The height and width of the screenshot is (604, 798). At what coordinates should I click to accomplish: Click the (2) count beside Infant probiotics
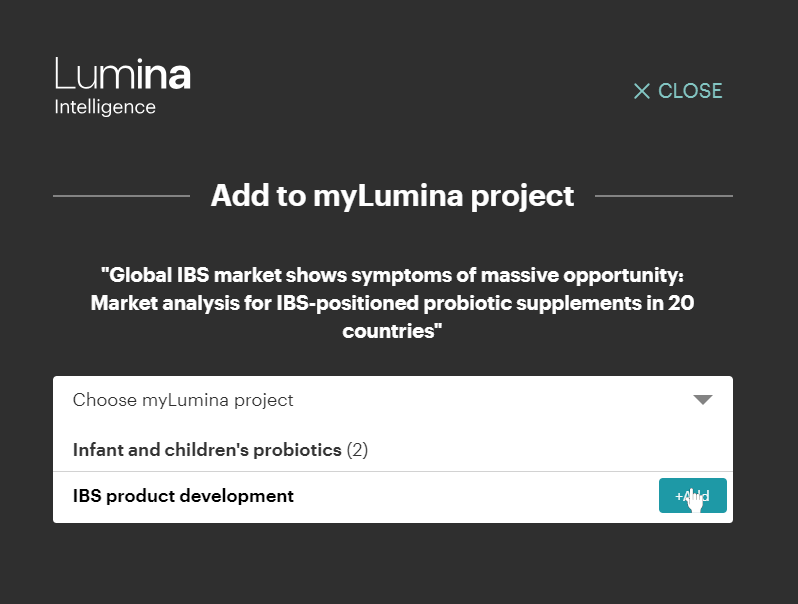357,450
